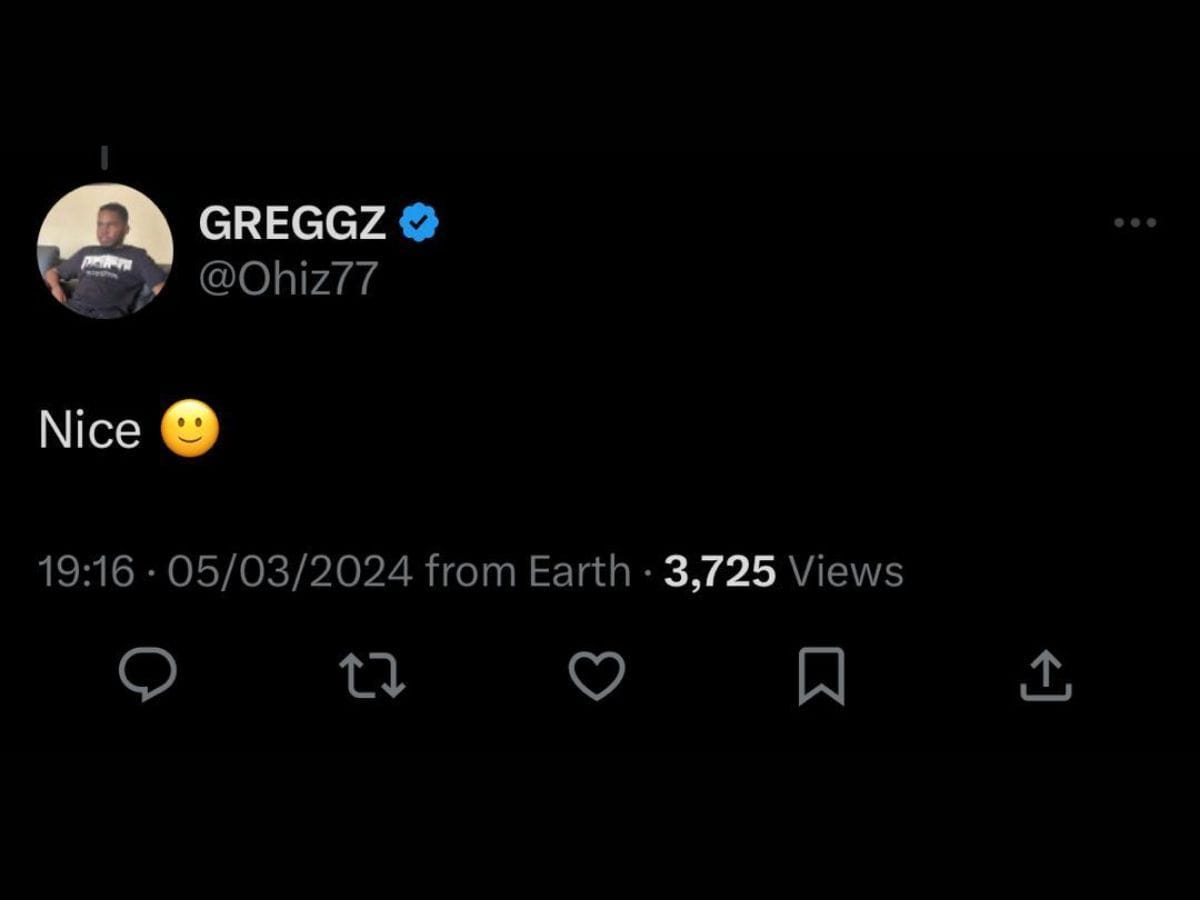Click the 3,725 view count number

(719, 572)
